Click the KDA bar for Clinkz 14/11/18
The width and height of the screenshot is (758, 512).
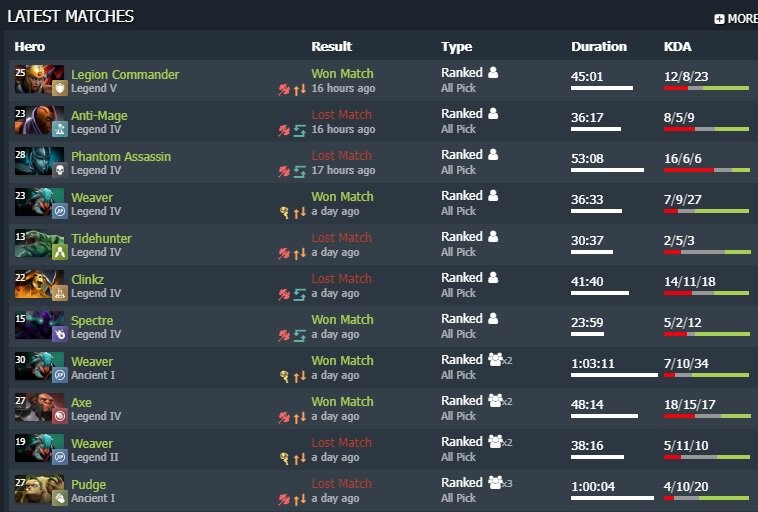[706, 293]
